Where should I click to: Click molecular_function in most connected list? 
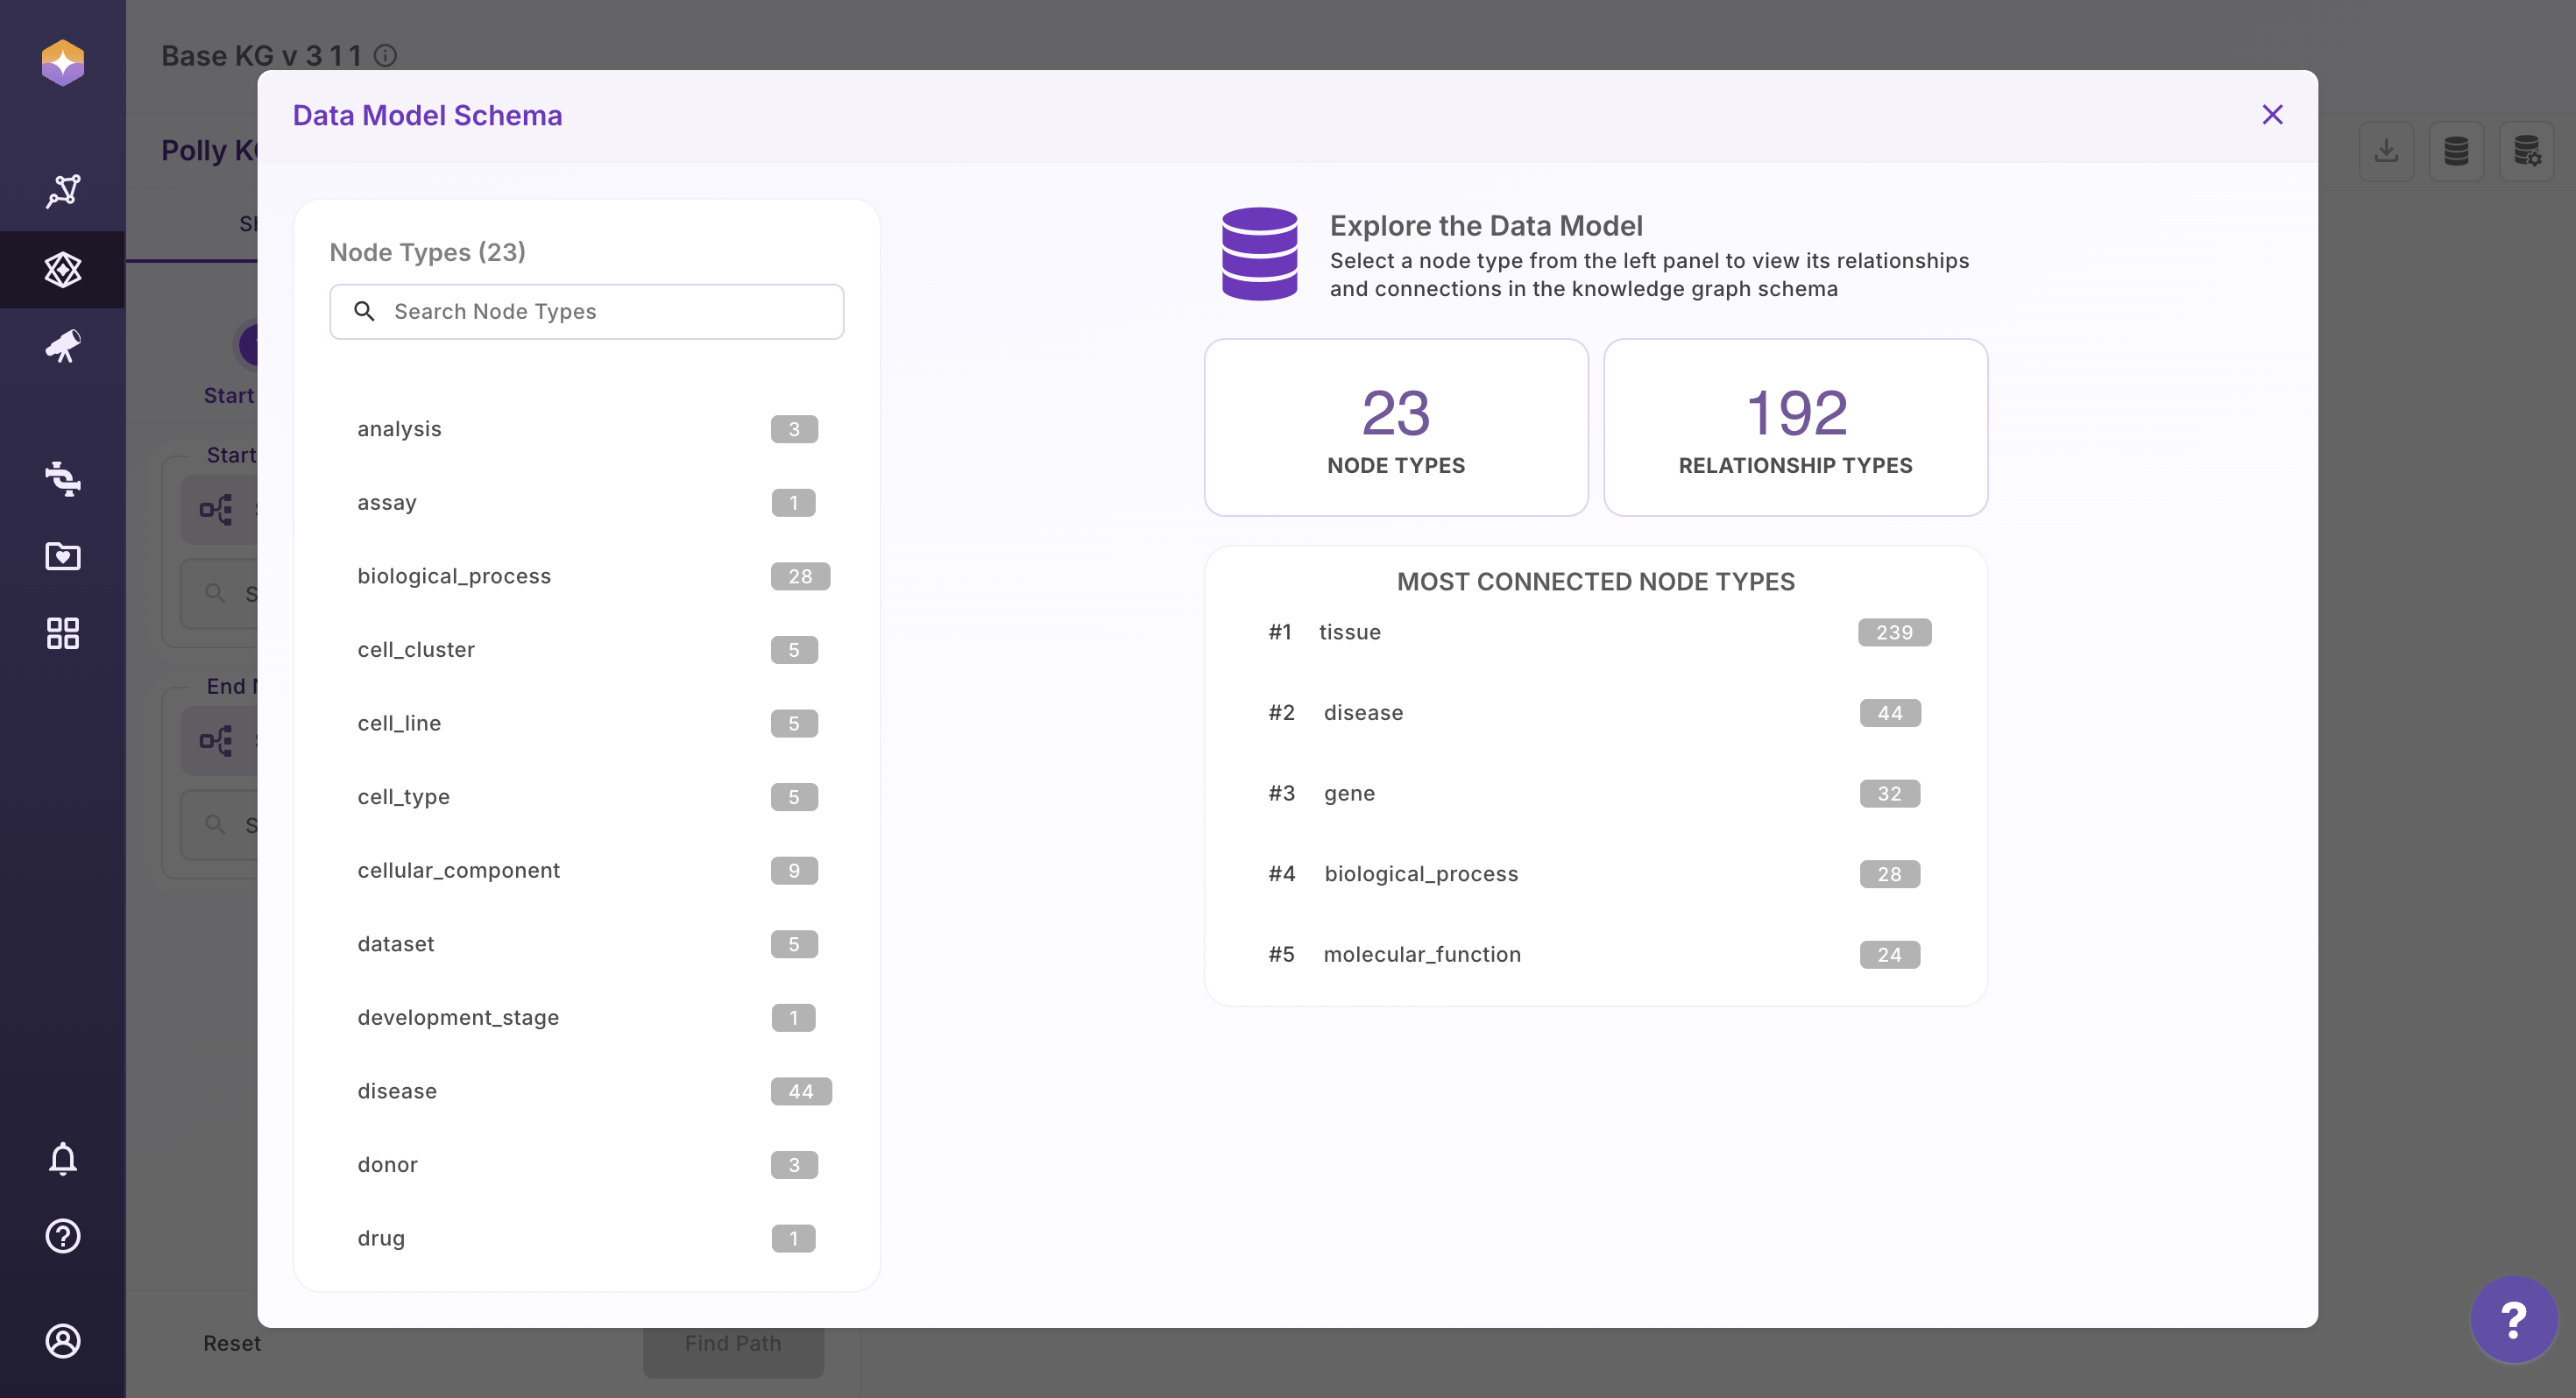coord(1421,954)
